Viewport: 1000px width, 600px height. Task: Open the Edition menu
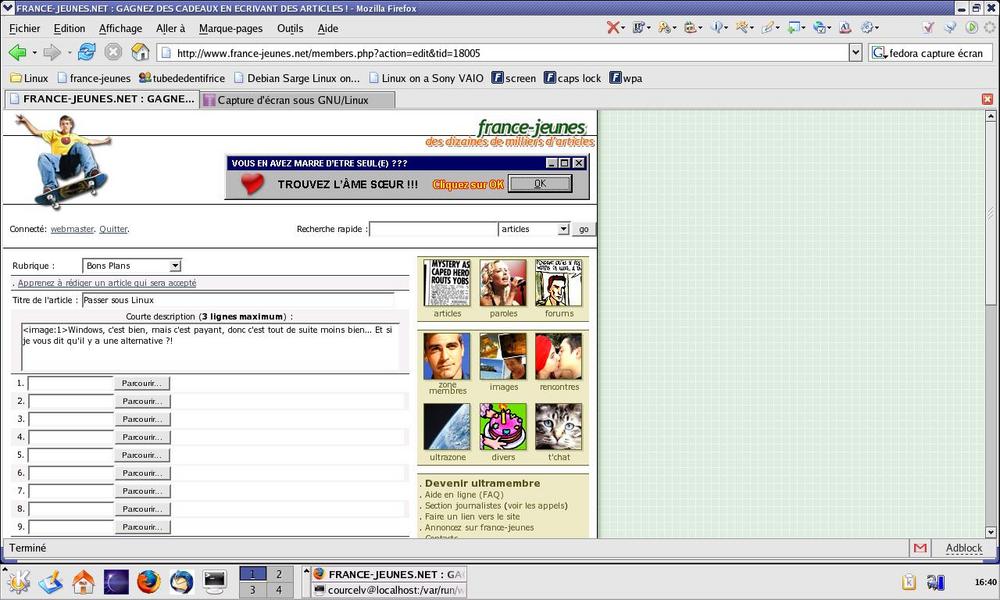point(69,28)
